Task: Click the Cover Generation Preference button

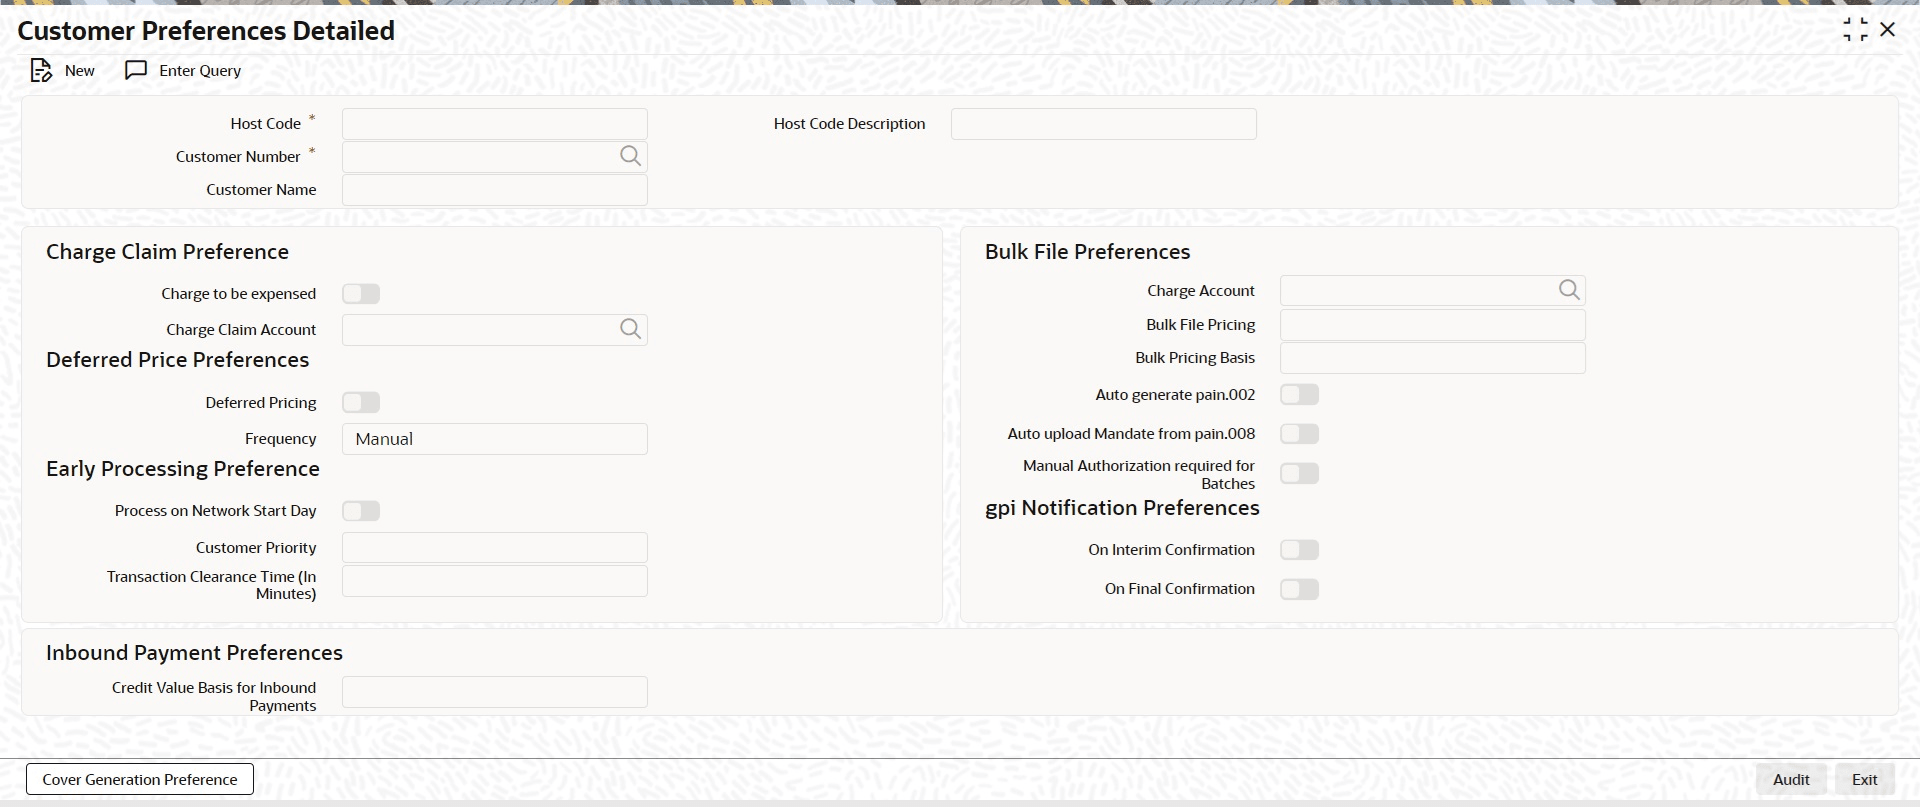Action: 140,779
